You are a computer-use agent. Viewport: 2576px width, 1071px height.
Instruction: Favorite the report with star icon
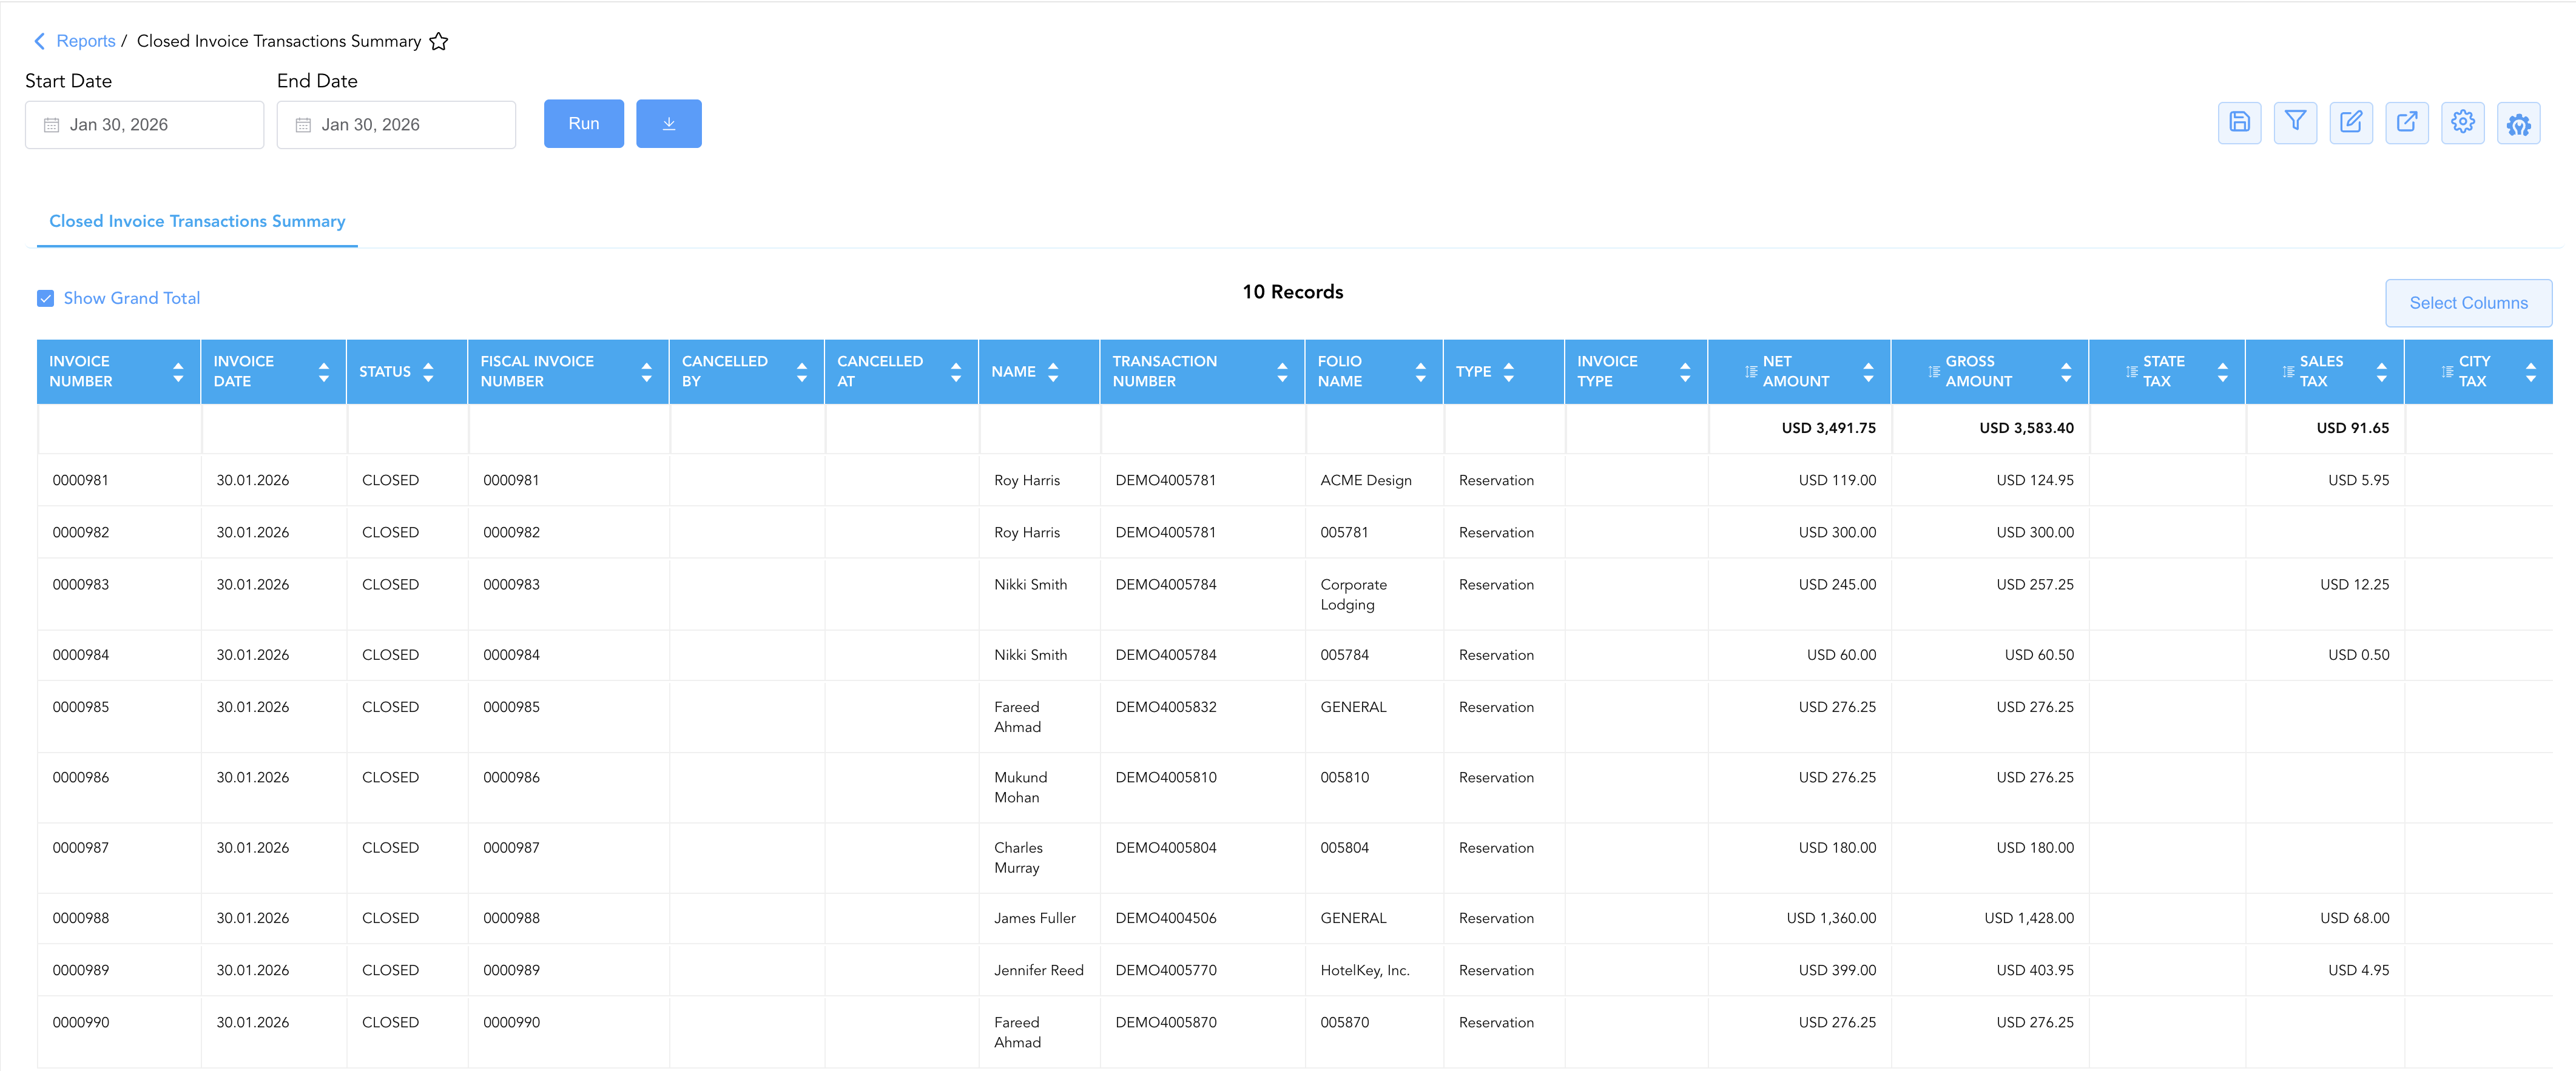pos(439,41)
